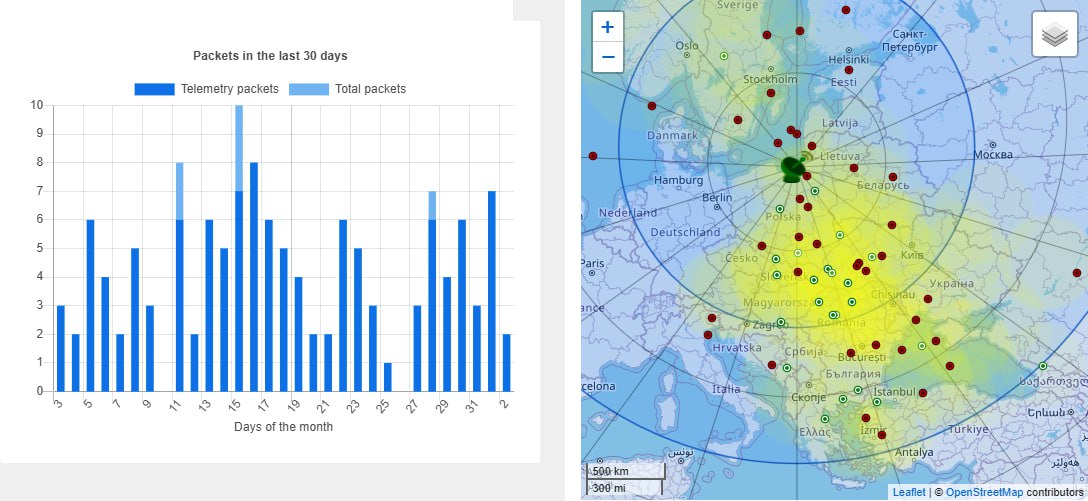
Task: Zoom out on the map
Action: tap(607, 58)
